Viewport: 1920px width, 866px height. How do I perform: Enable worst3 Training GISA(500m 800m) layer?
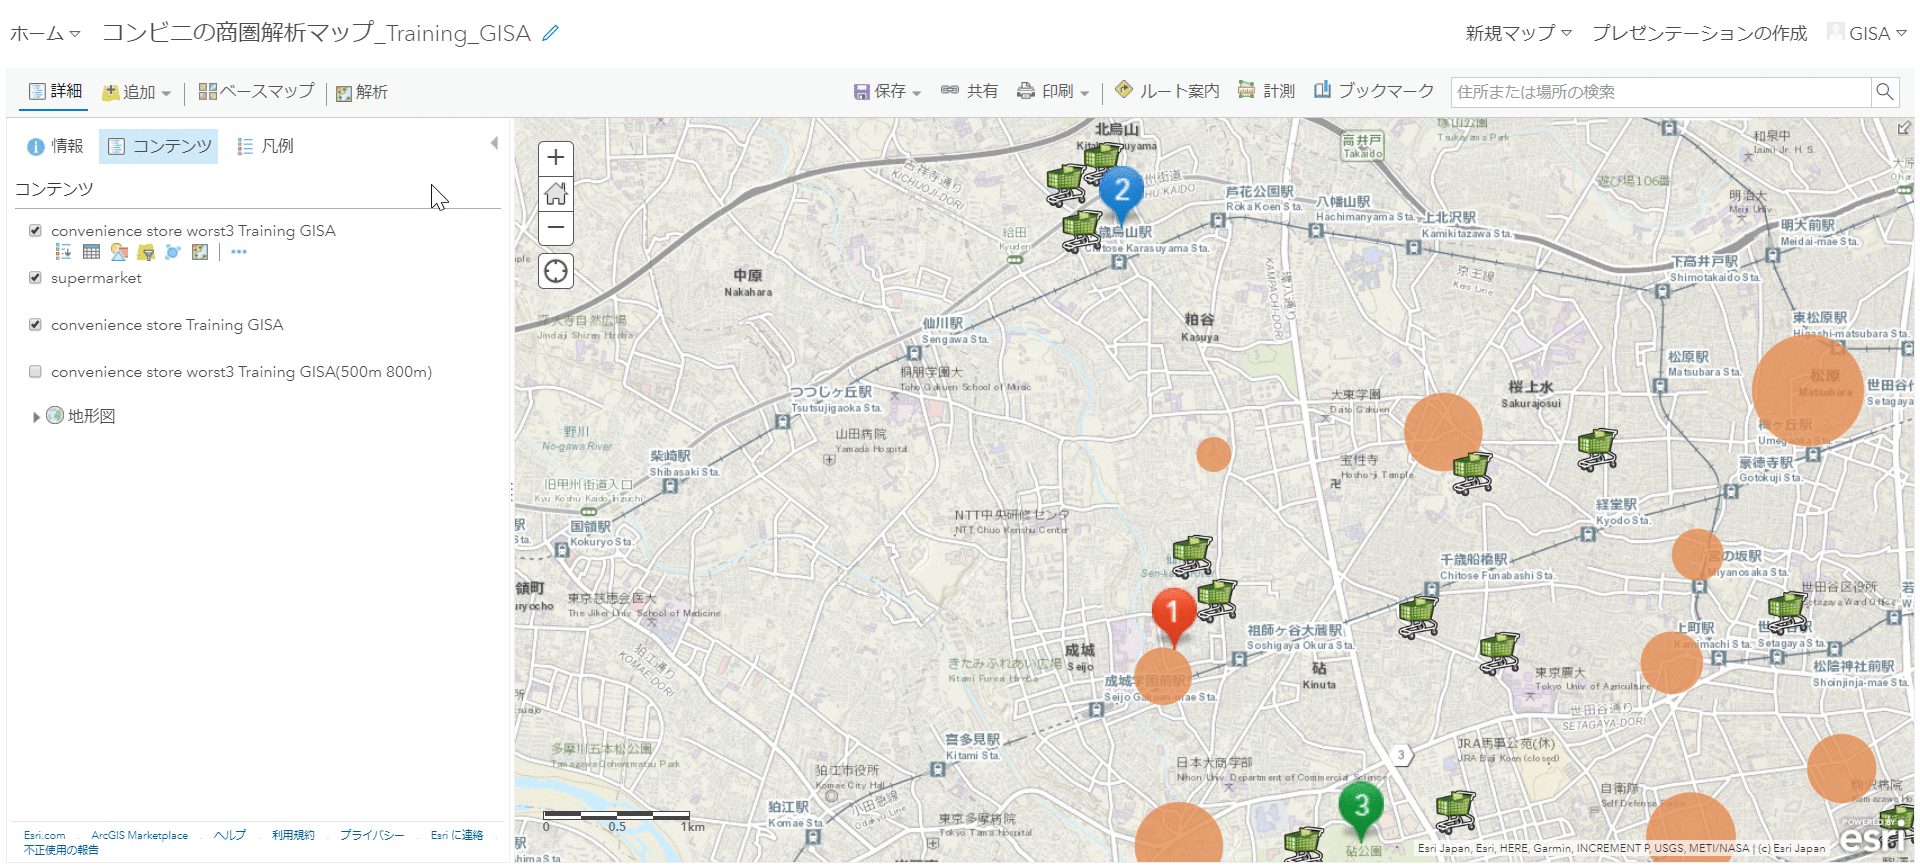[35, 372]
